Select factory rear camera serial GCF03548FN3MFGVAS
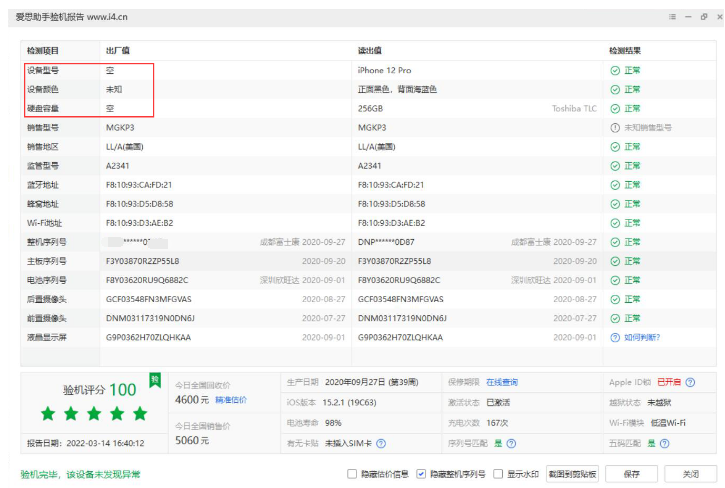Screen dimensions: 725x488 pyautogui.click(x=148, y=299)
